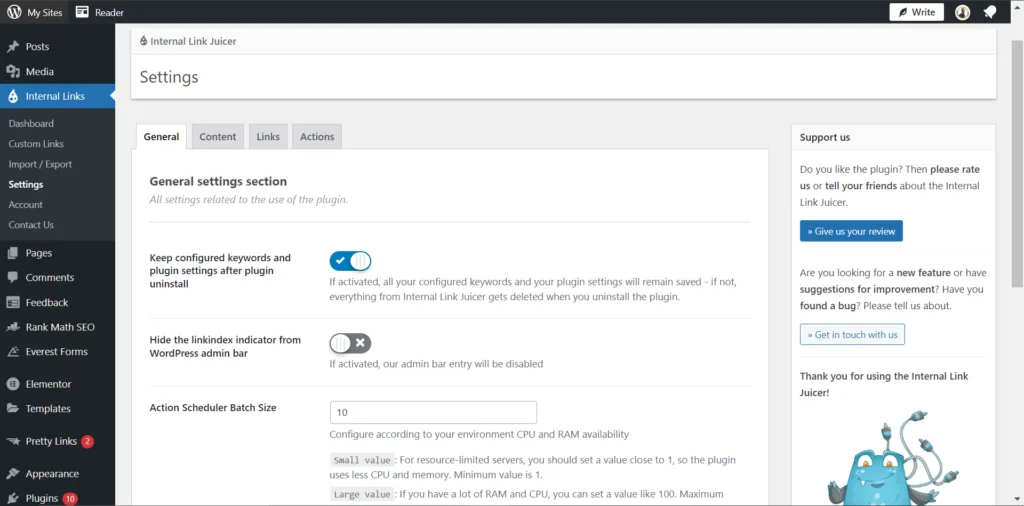
Task: Click the Everest Forms icon
Action: pyautogui.click(x=13, y=352)
